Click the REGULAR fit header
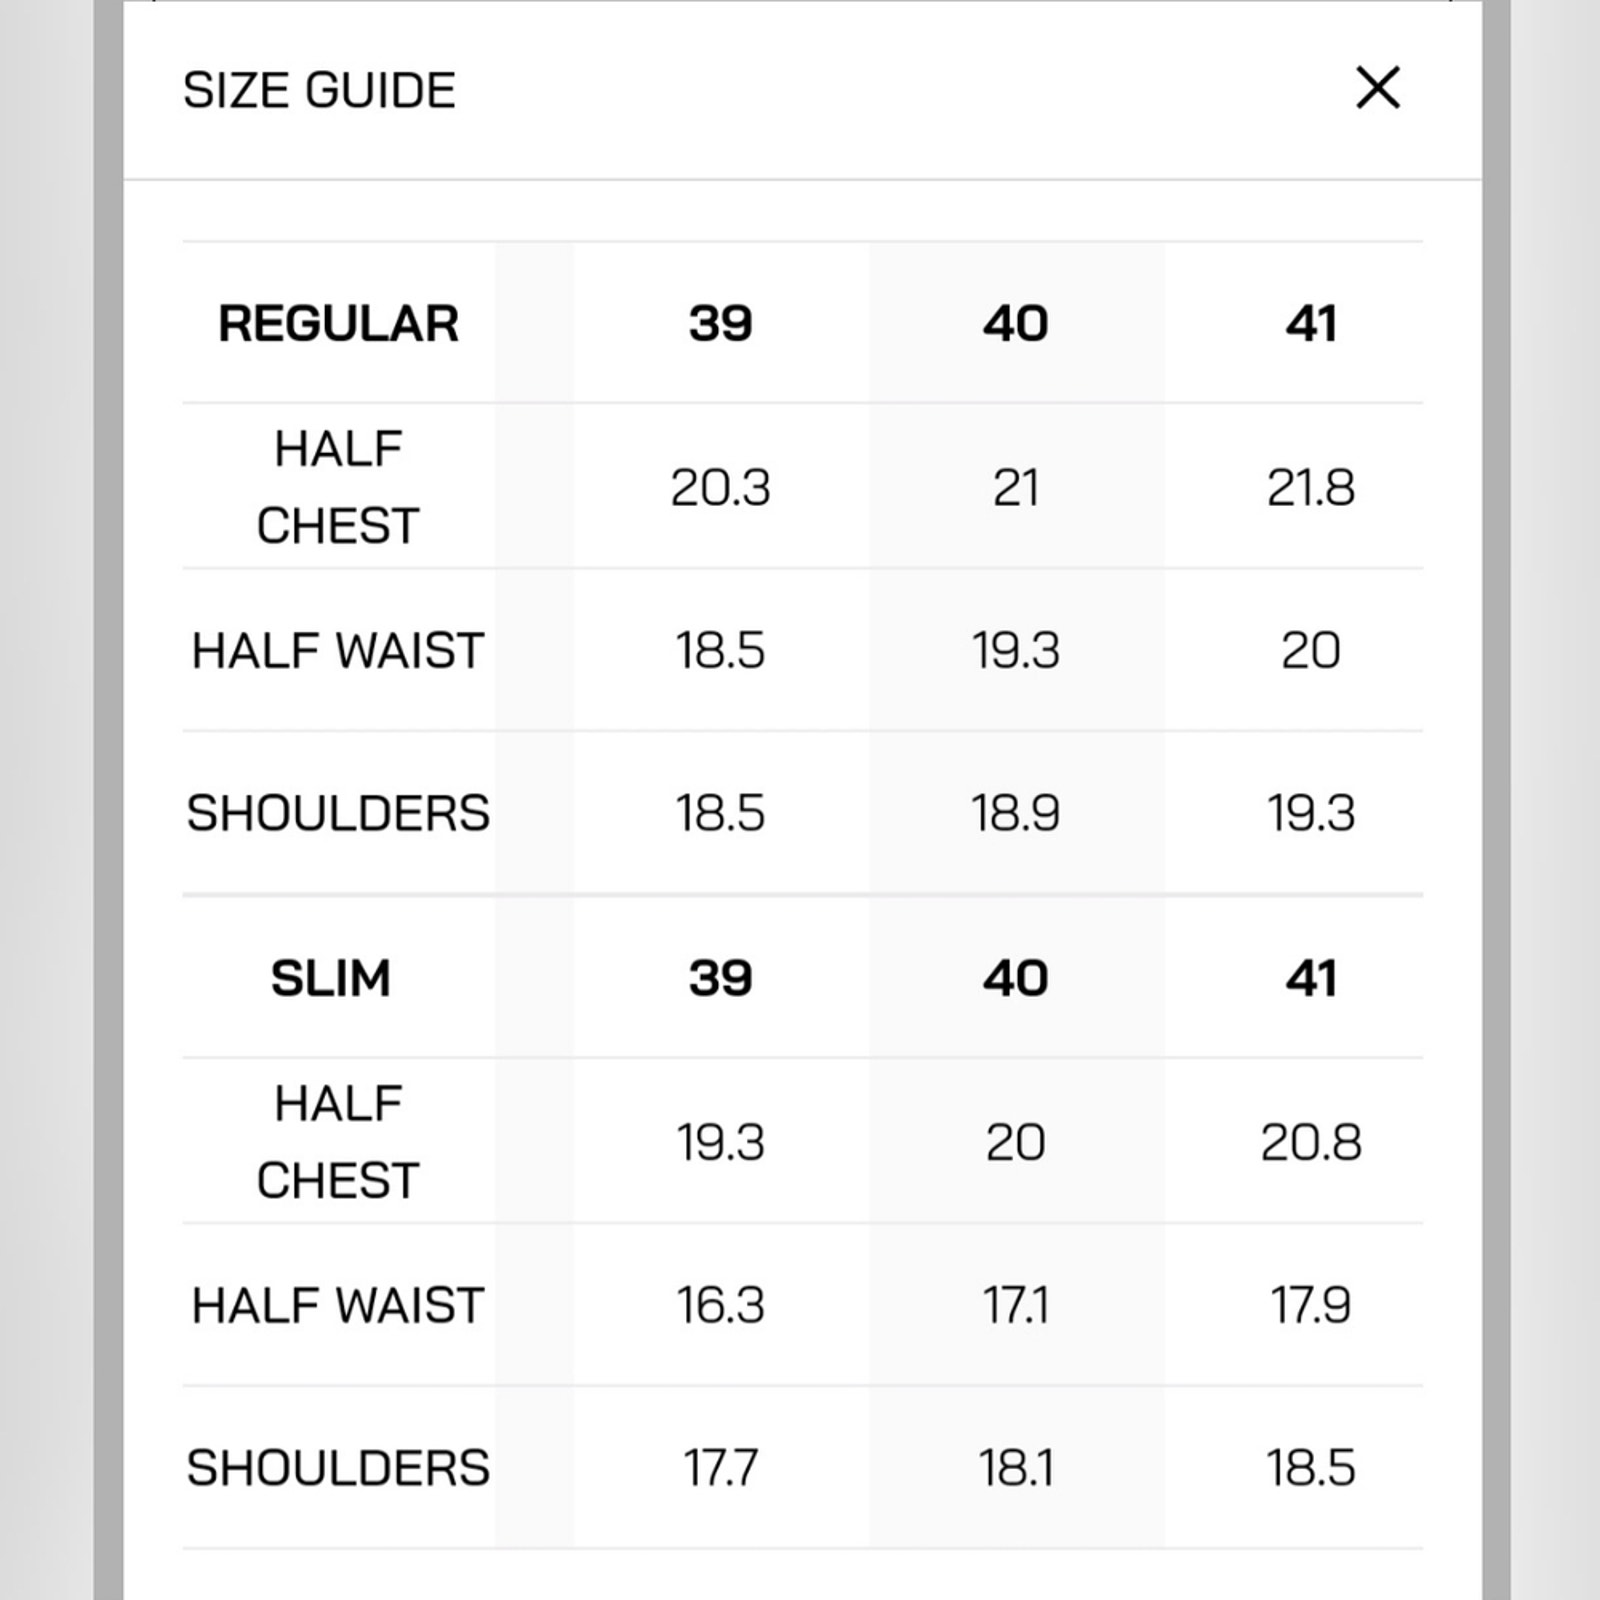1600x1600 pixels. point(338,324)
